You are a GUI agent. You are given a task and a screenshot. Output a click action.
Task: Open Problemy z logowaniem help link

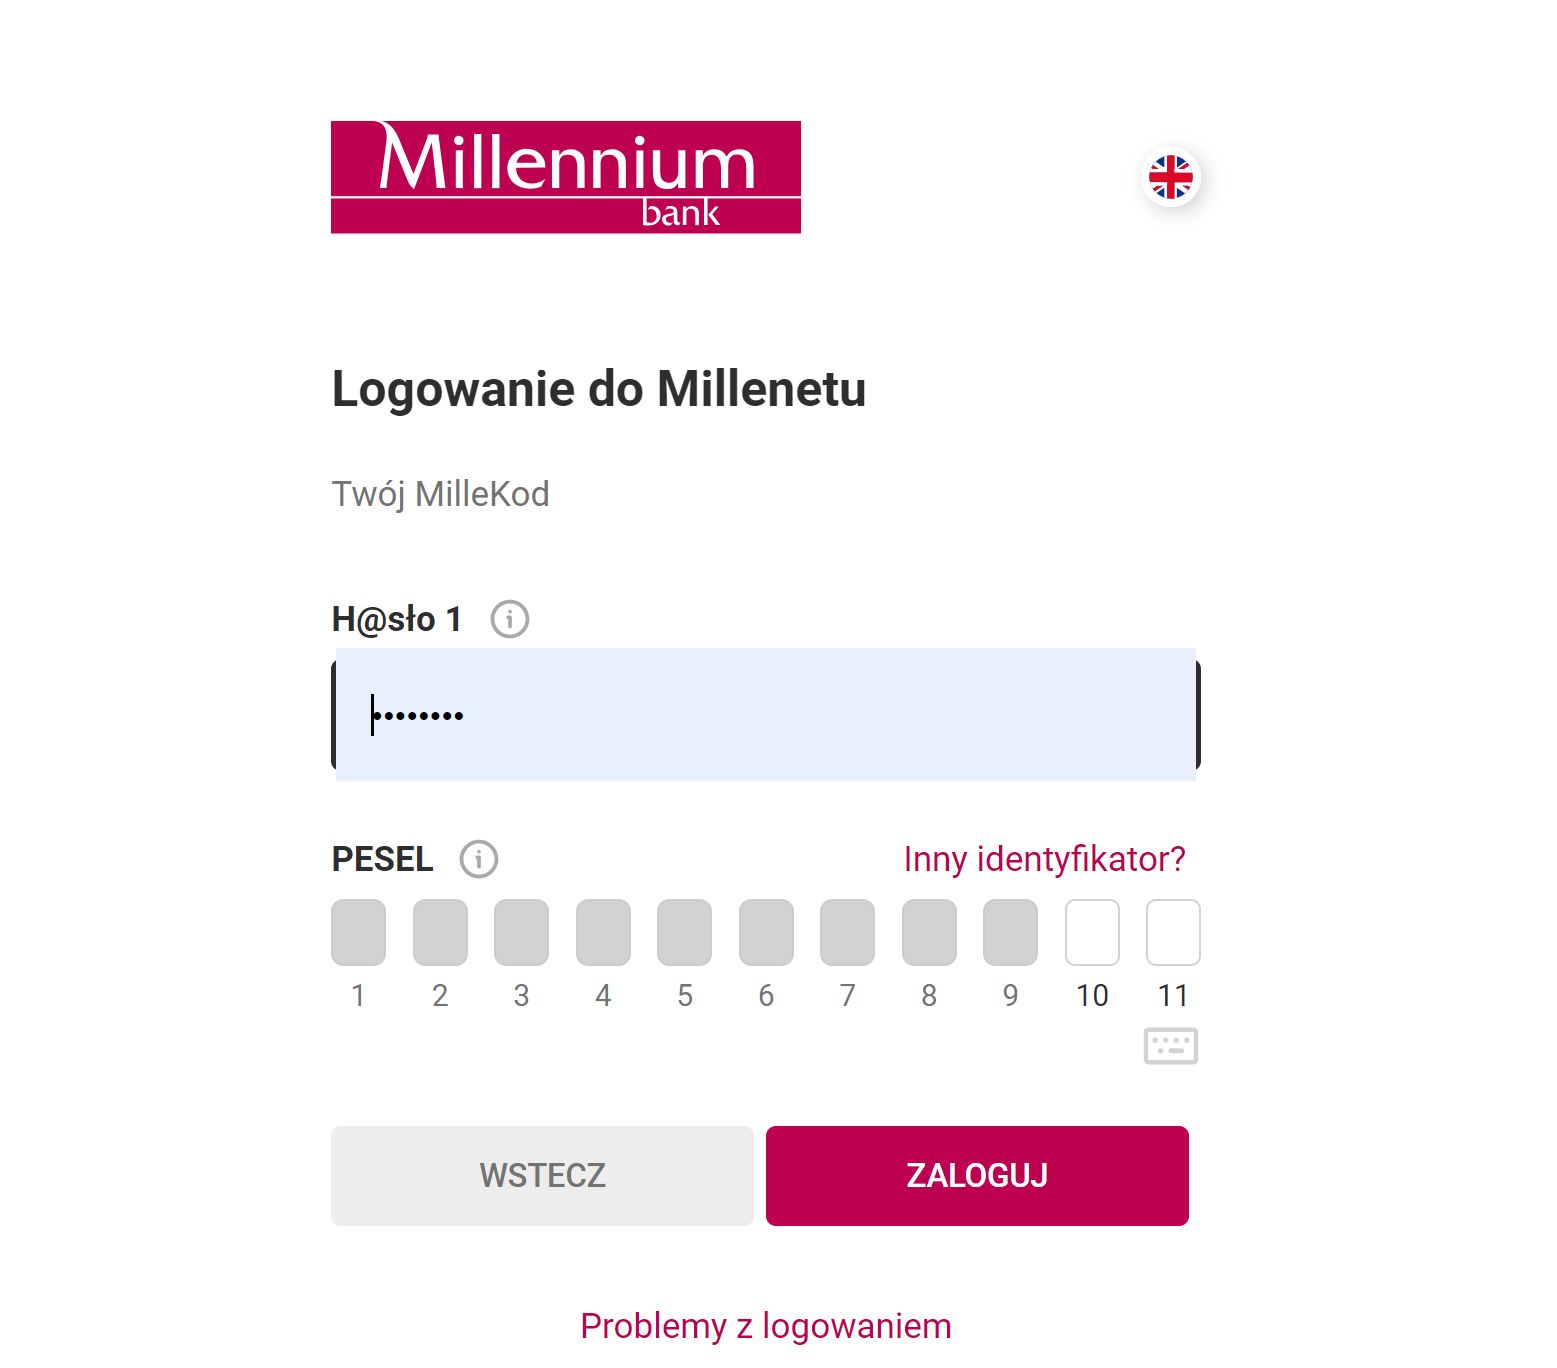coord(766,1326)
